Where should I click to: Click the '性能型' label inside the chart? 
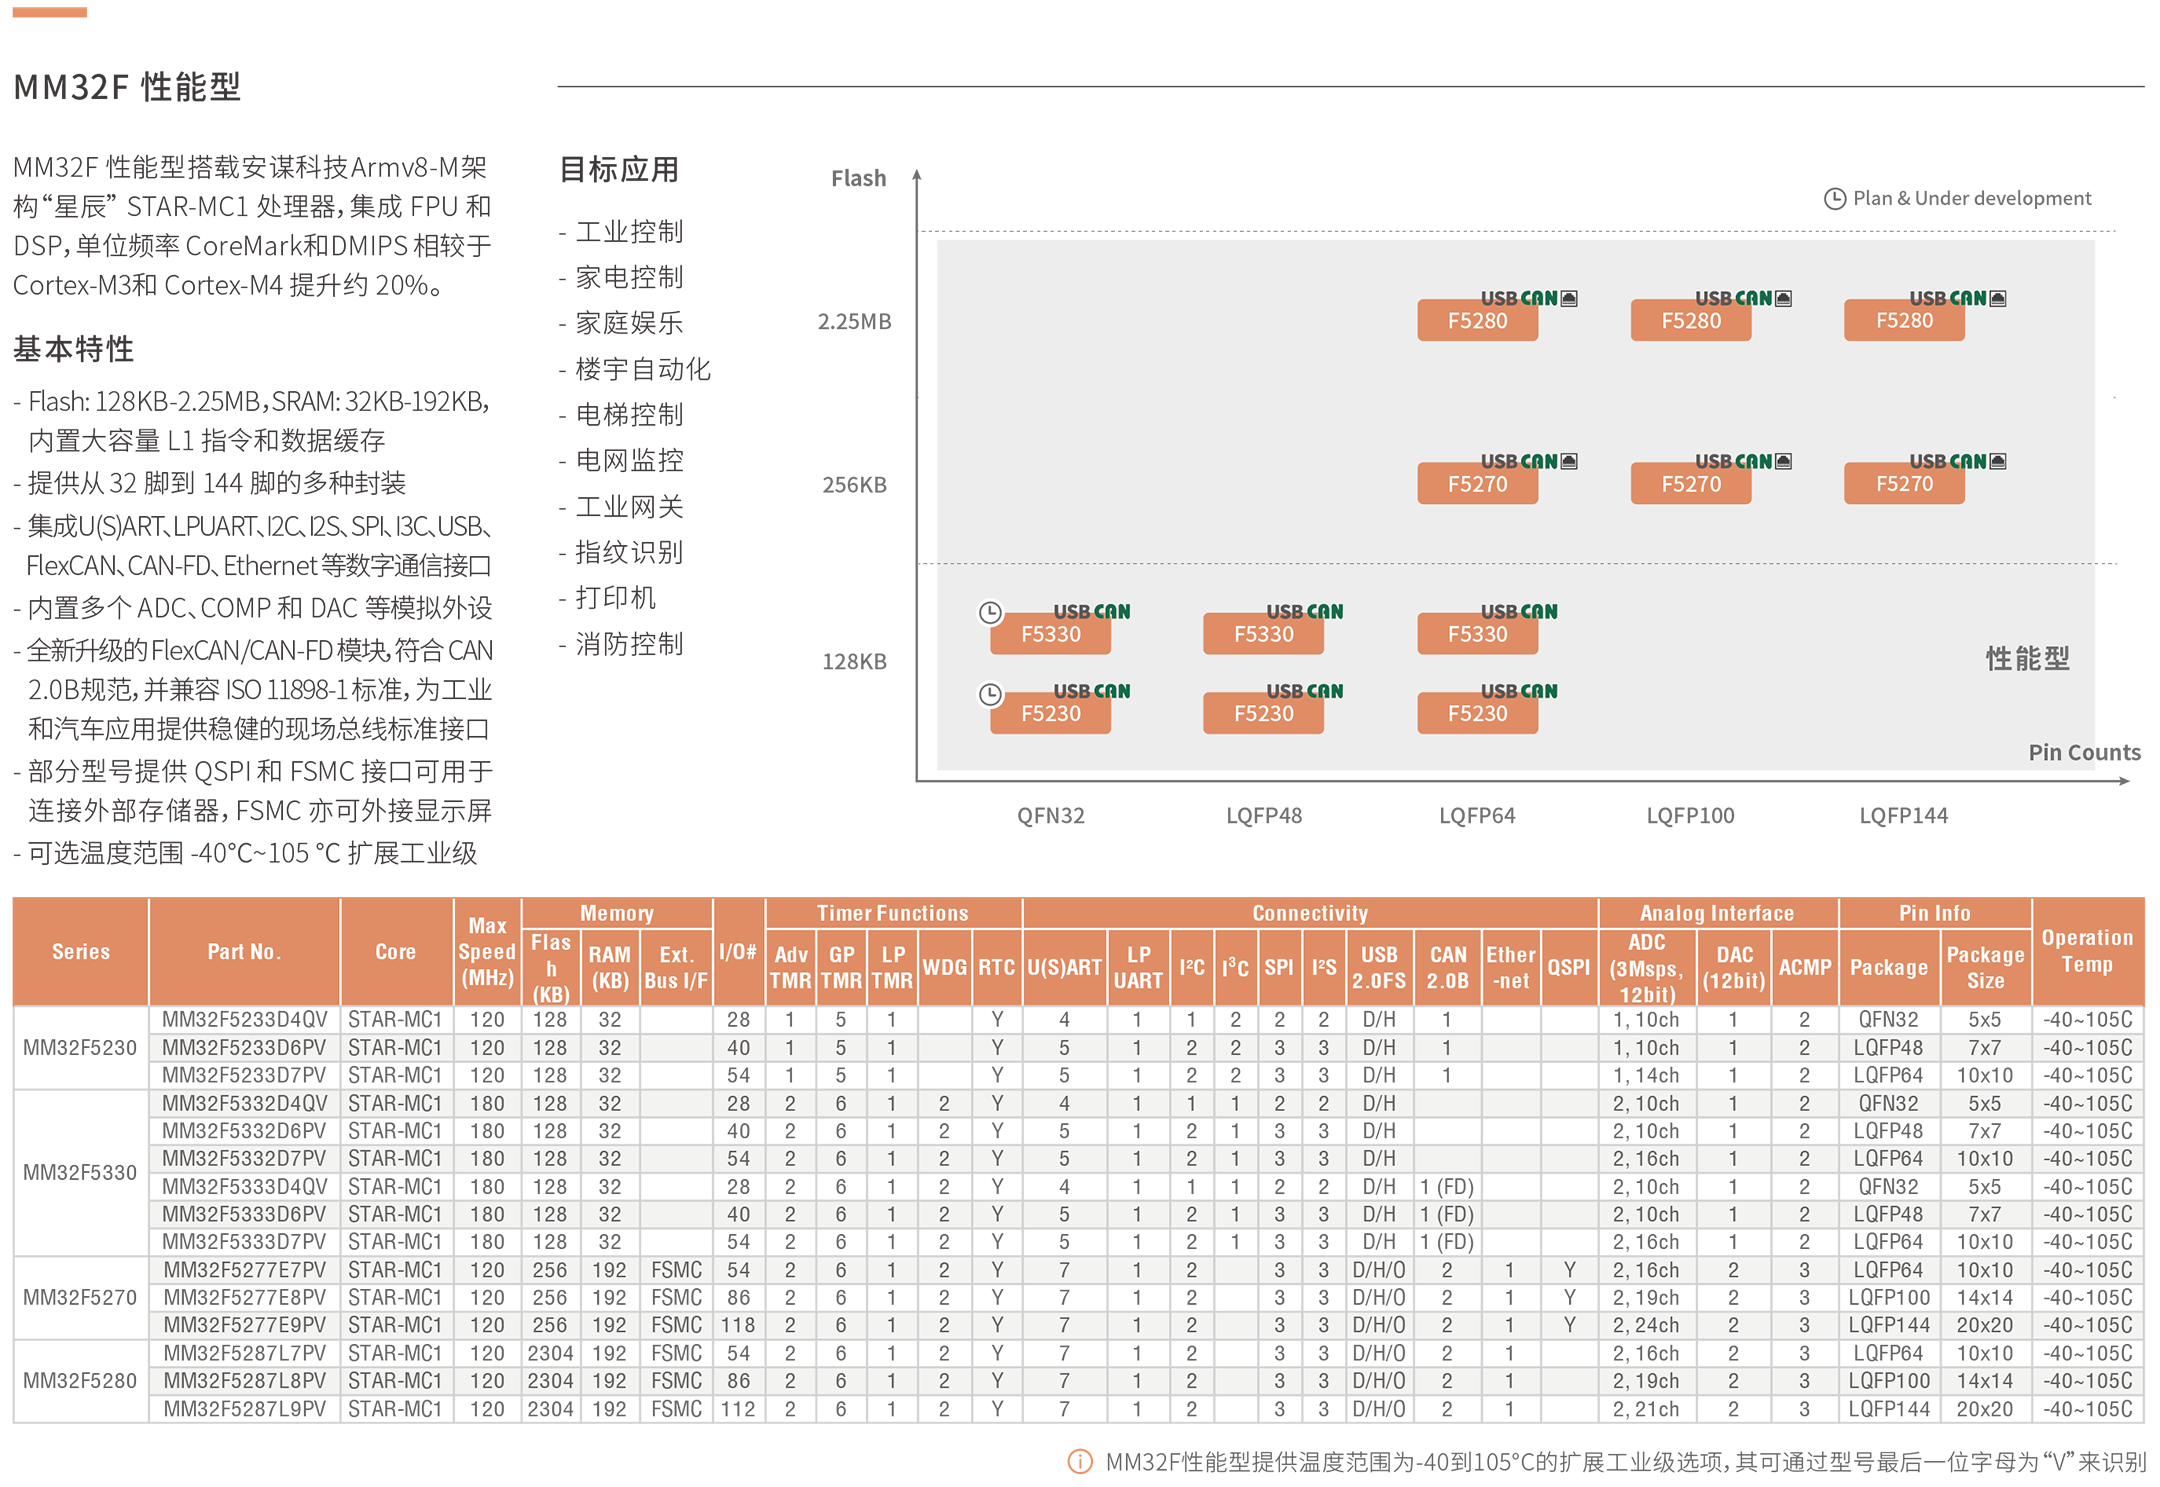2027,659
